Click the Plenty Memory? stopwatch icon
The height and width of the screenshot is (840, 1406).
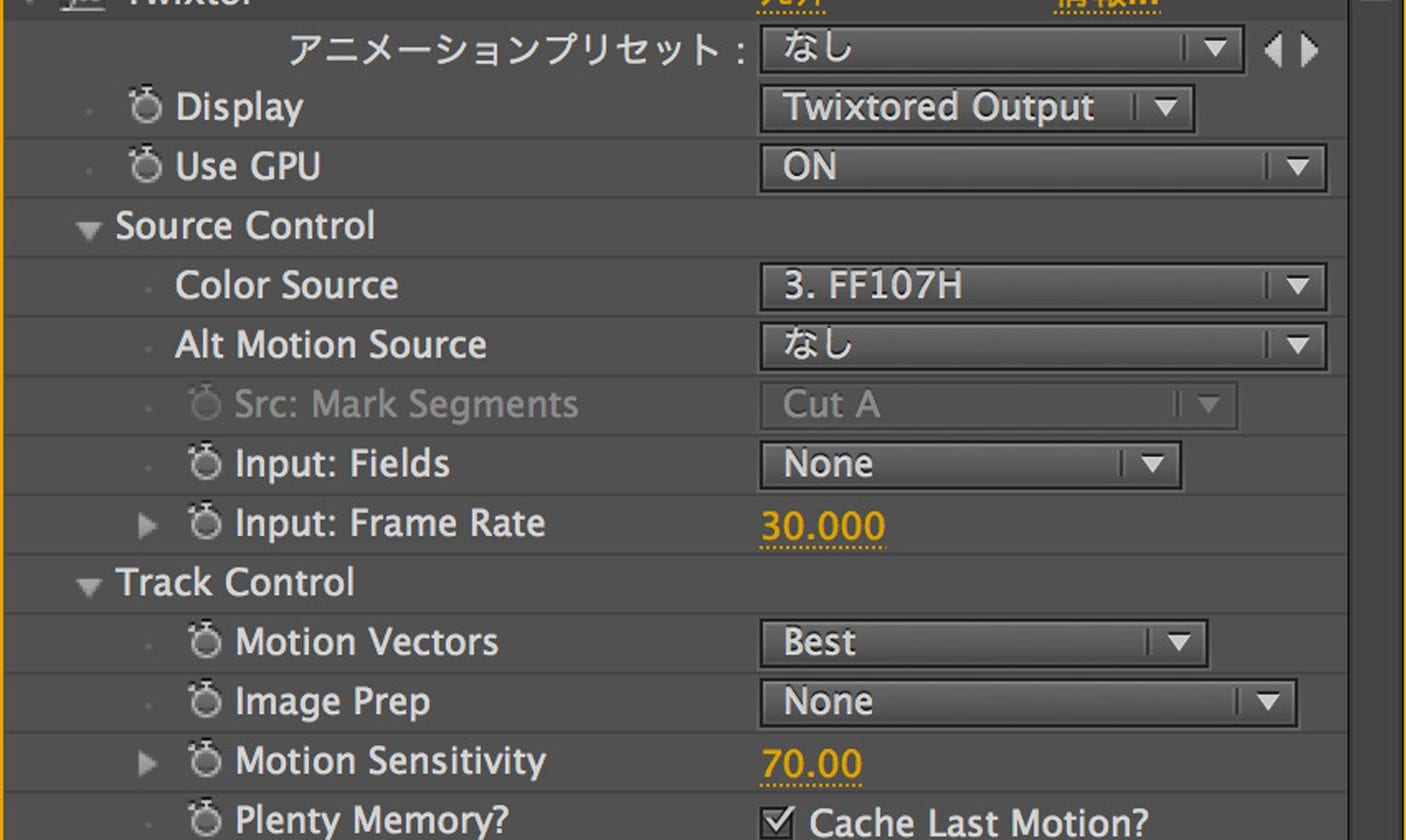[205, 820]
